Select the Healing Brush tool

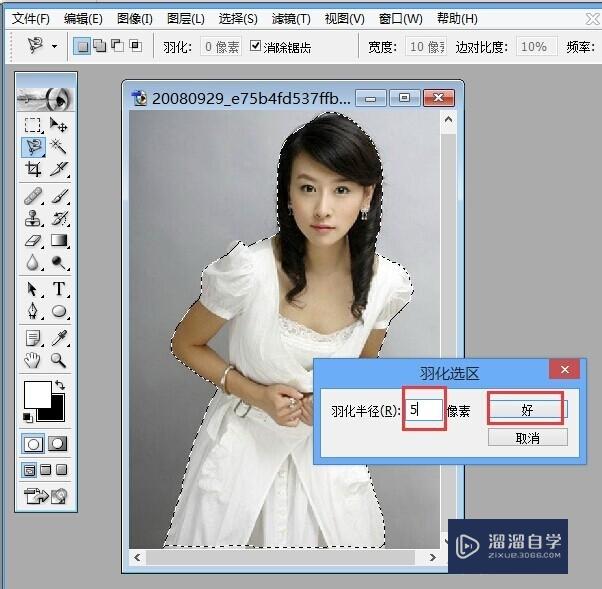33,196
